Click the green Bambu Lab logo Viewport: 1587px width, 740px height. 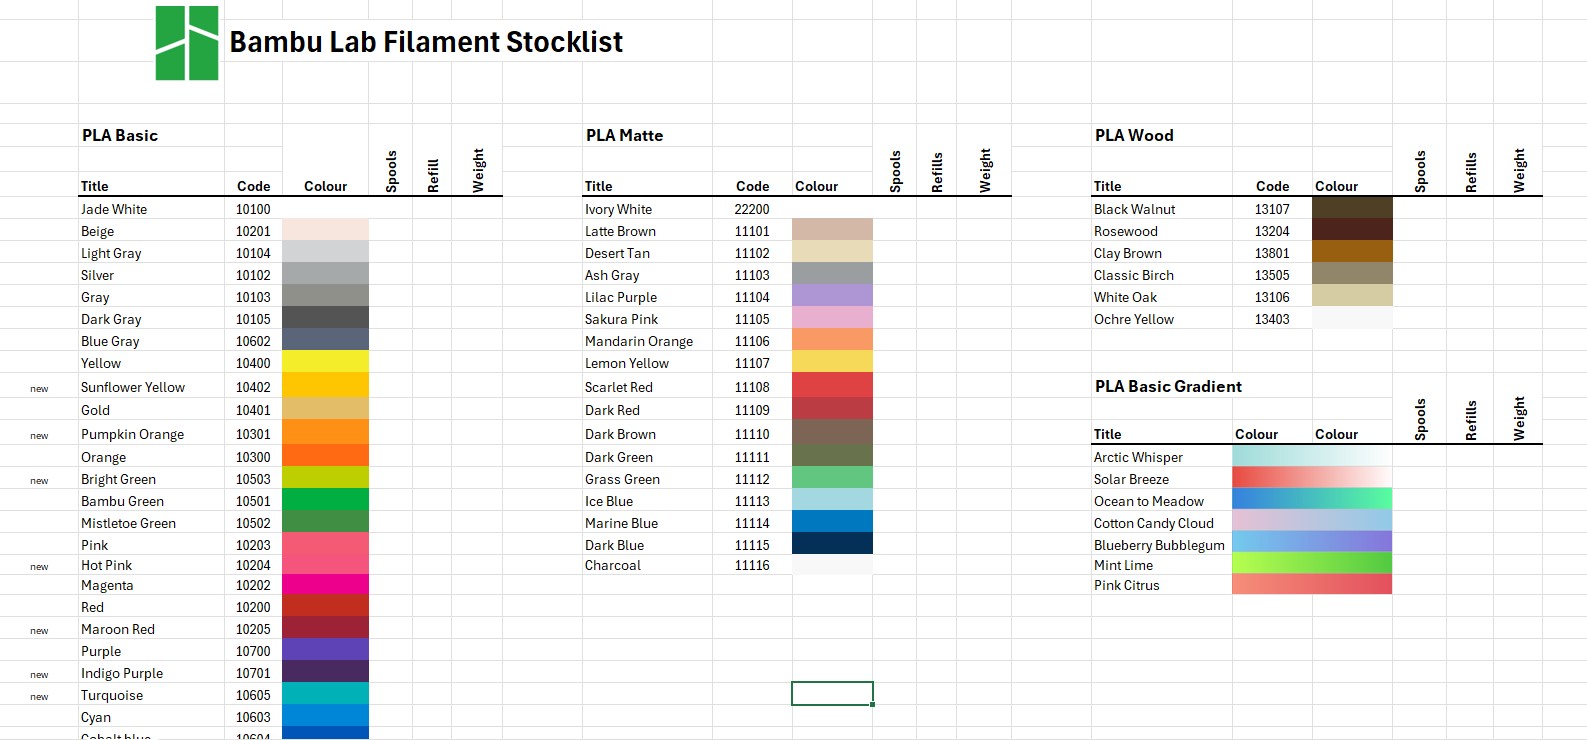tap(187, 43)
